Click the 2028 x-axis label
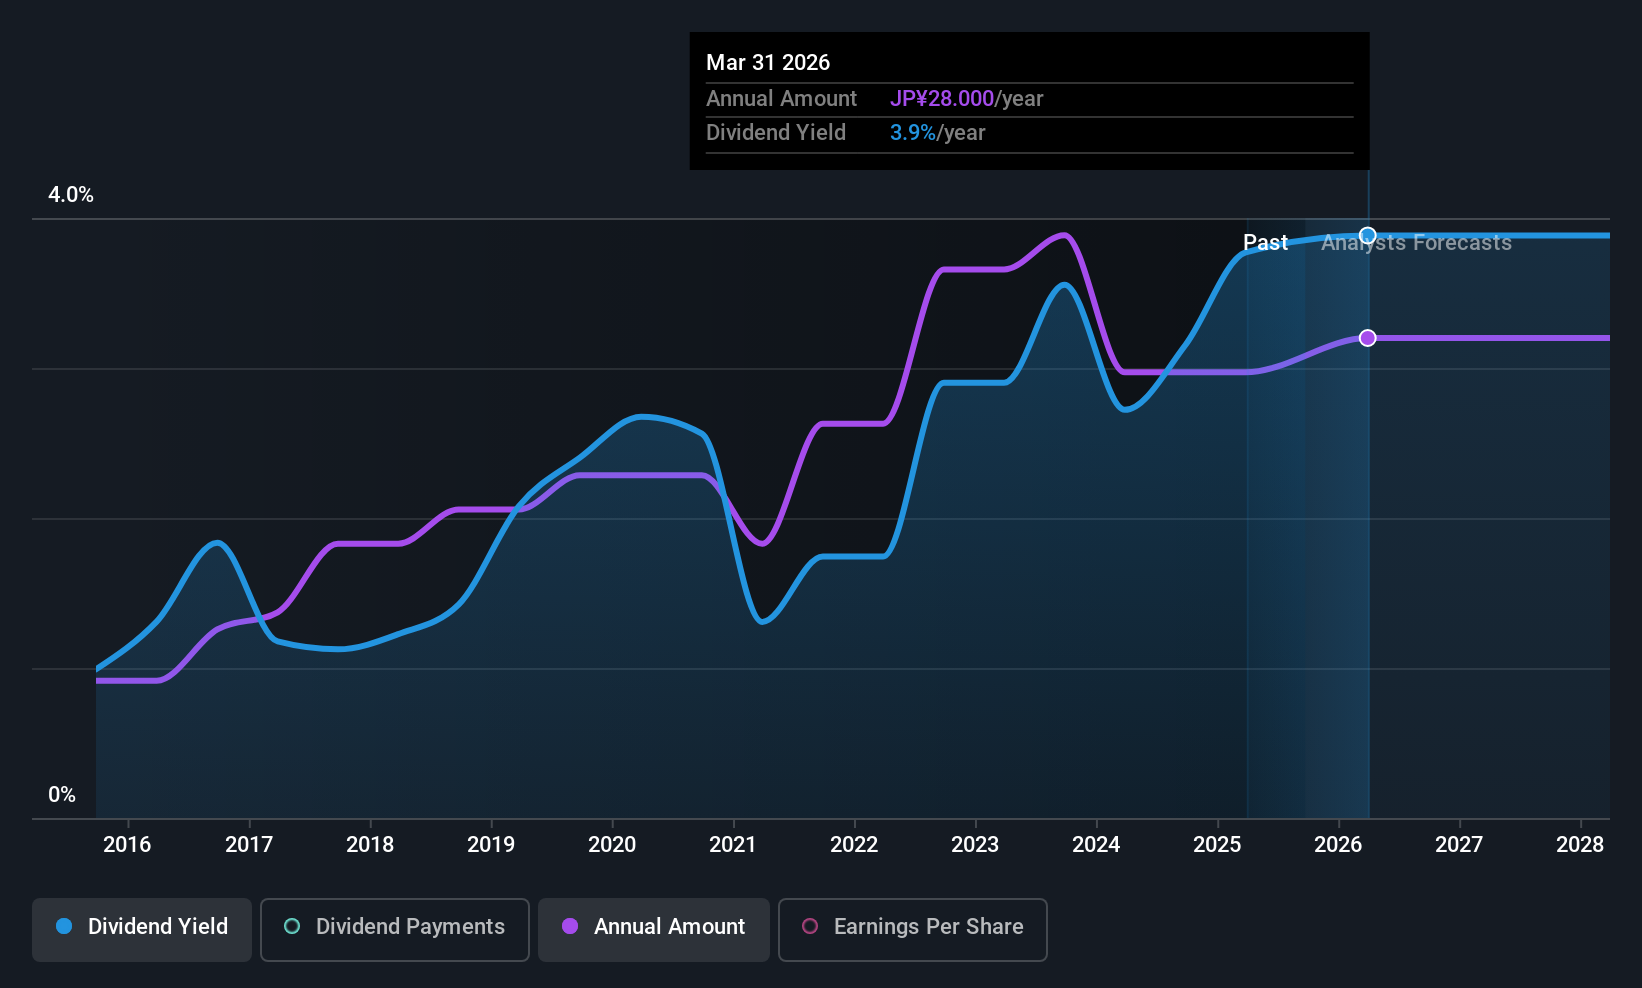1642x988 pixels. point(1580,845)
